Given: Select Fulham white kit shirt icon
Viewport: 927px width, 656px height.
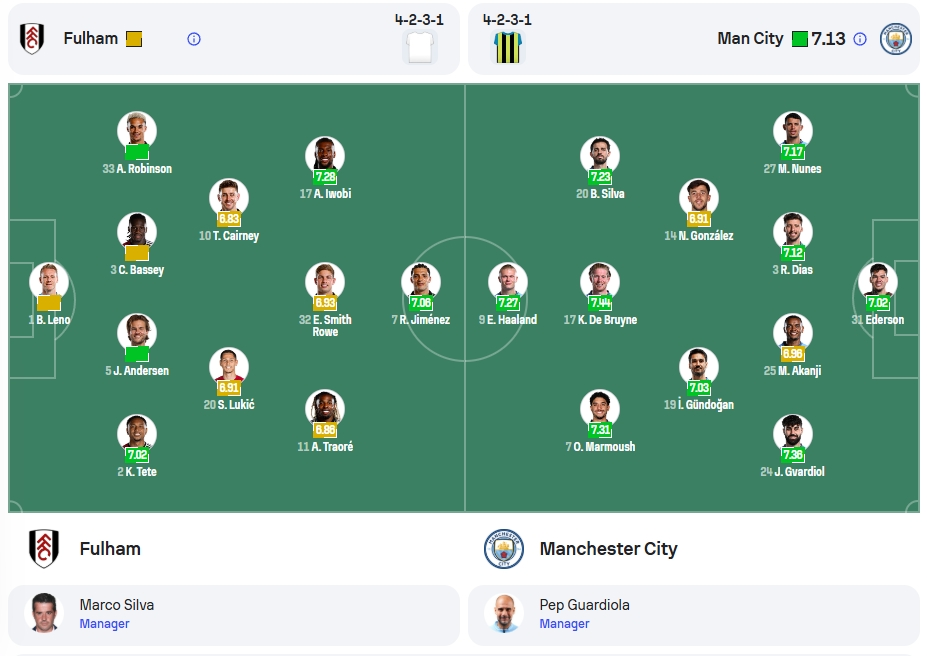Looking at the screenshot, I should [x=420, y=47].
